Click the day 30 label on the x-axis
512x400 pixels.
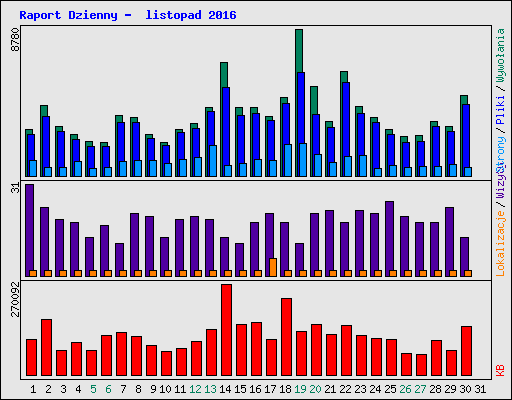(465, 389)
